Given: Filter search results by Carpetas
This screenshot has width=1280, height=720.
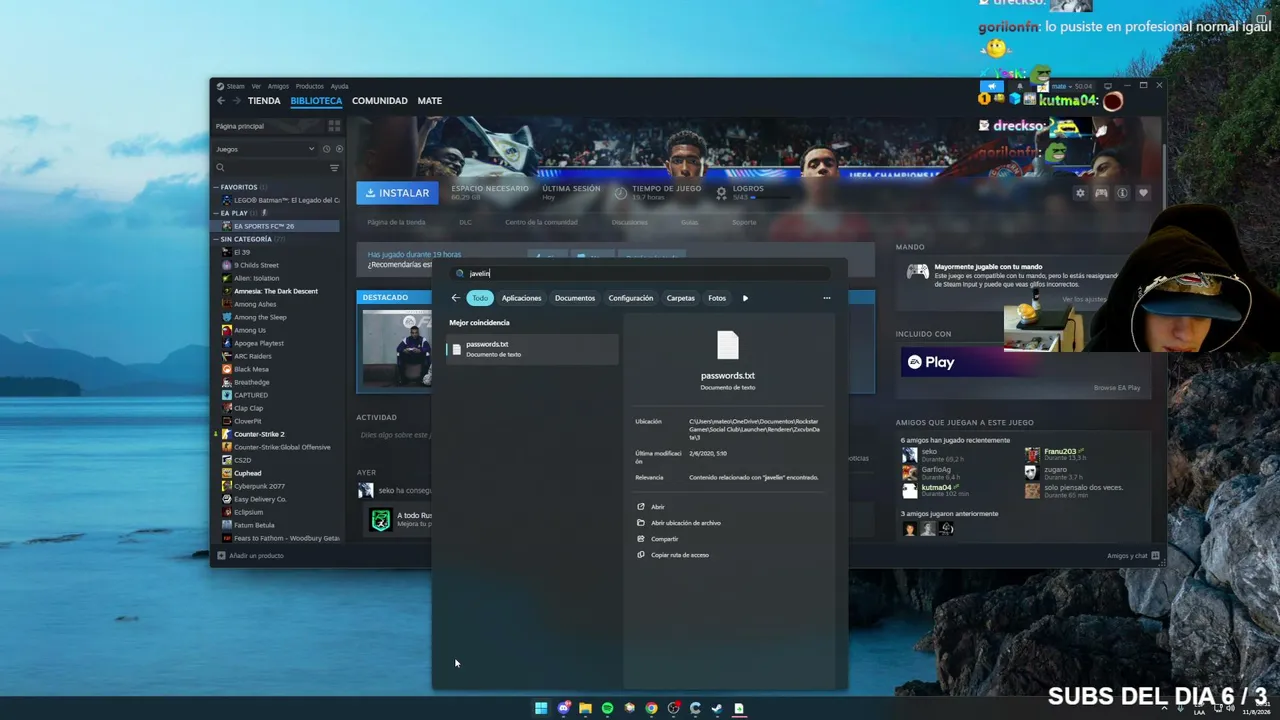Looking at the screenshot, I should point(681,298).
